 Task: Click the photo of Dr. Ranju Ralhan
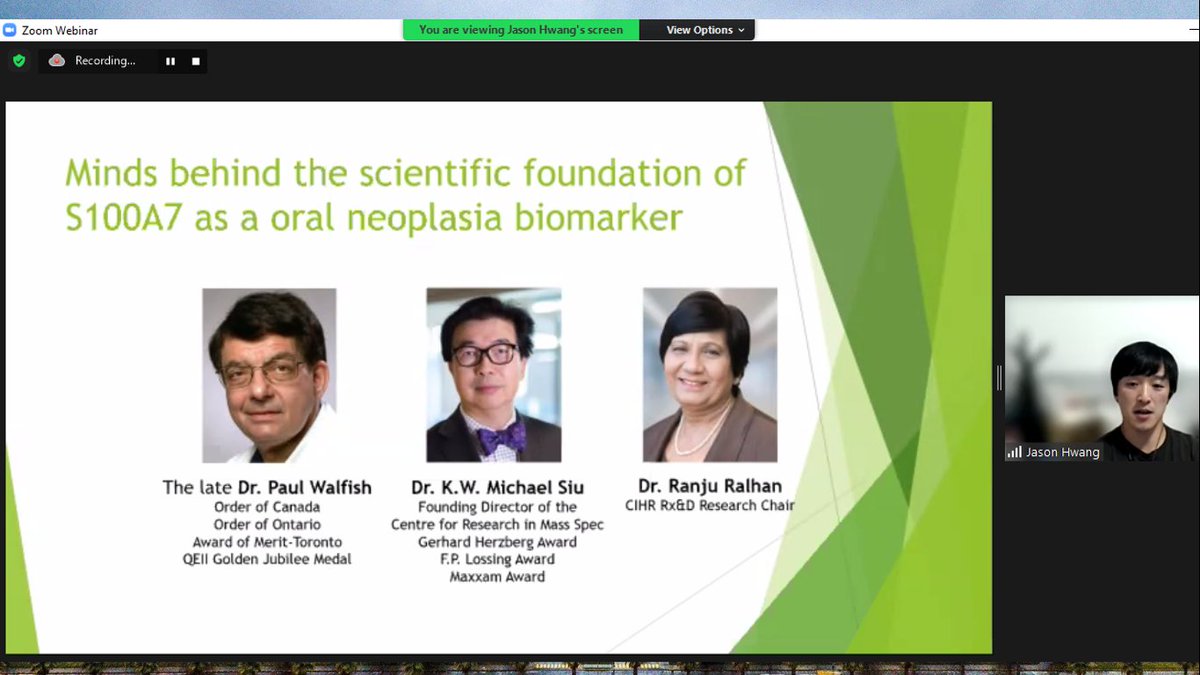click(x=710, y=375)
